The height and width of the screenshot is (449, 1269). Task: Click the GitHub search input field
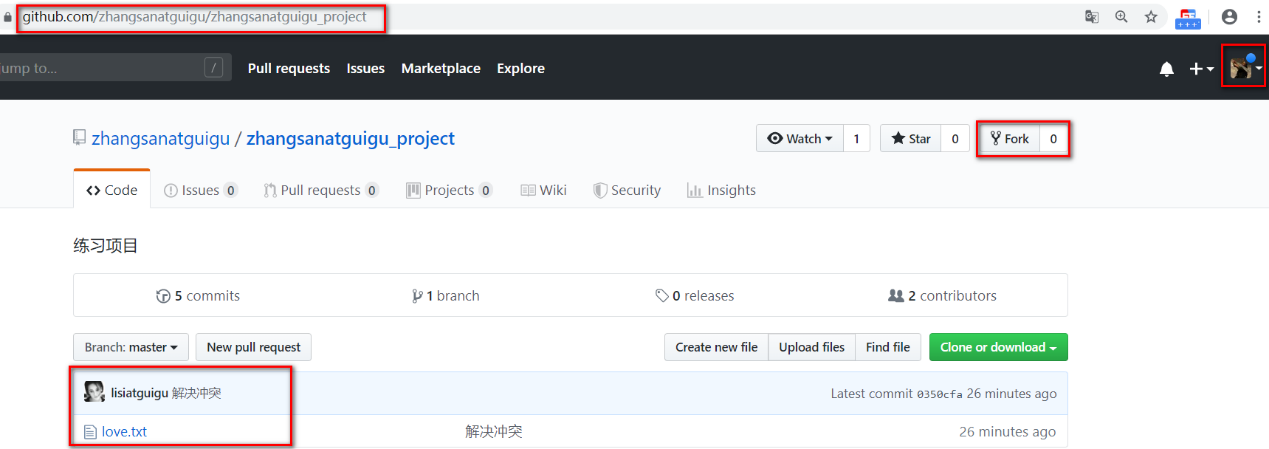tap(100, 68)
